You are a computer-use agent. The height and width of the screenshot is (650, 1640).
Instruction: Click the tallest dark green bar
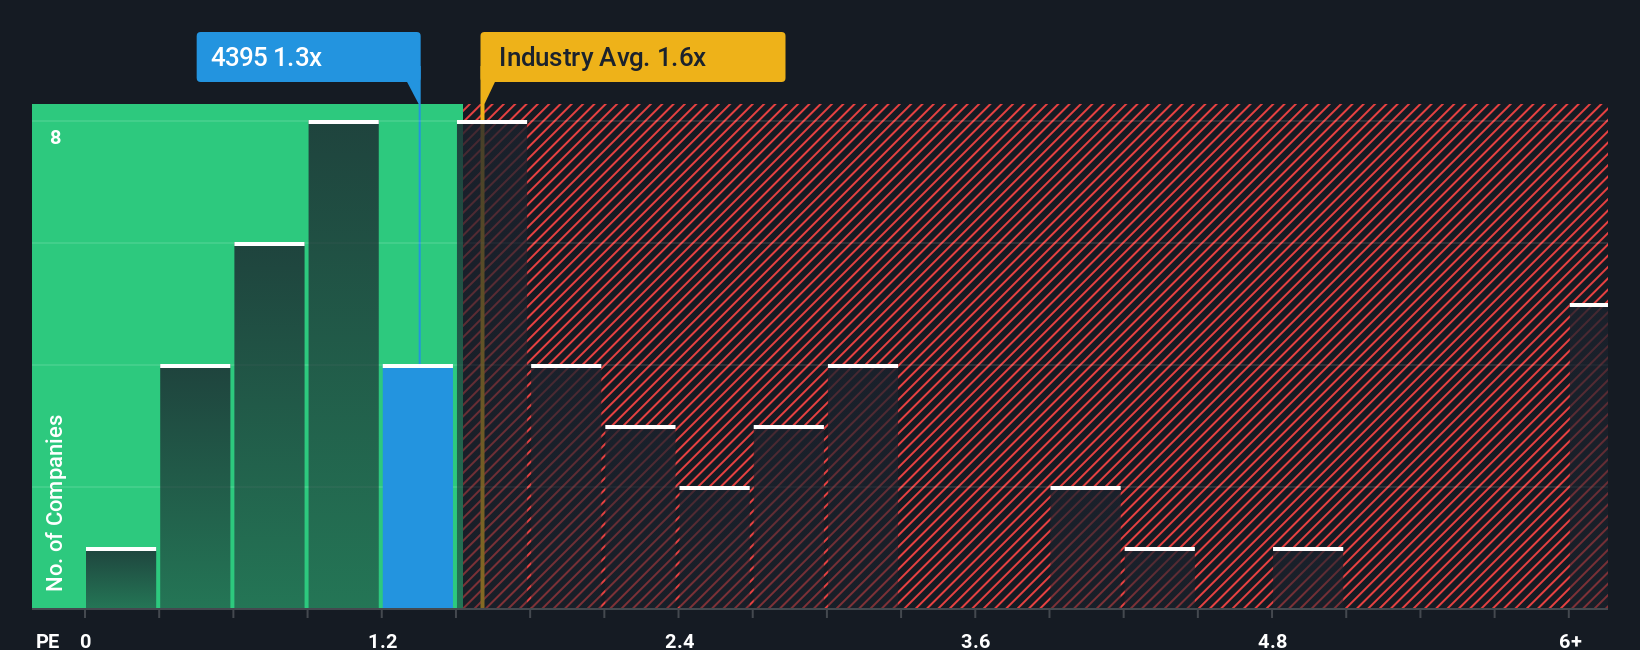pyautogui.click(x=344, y=364)
